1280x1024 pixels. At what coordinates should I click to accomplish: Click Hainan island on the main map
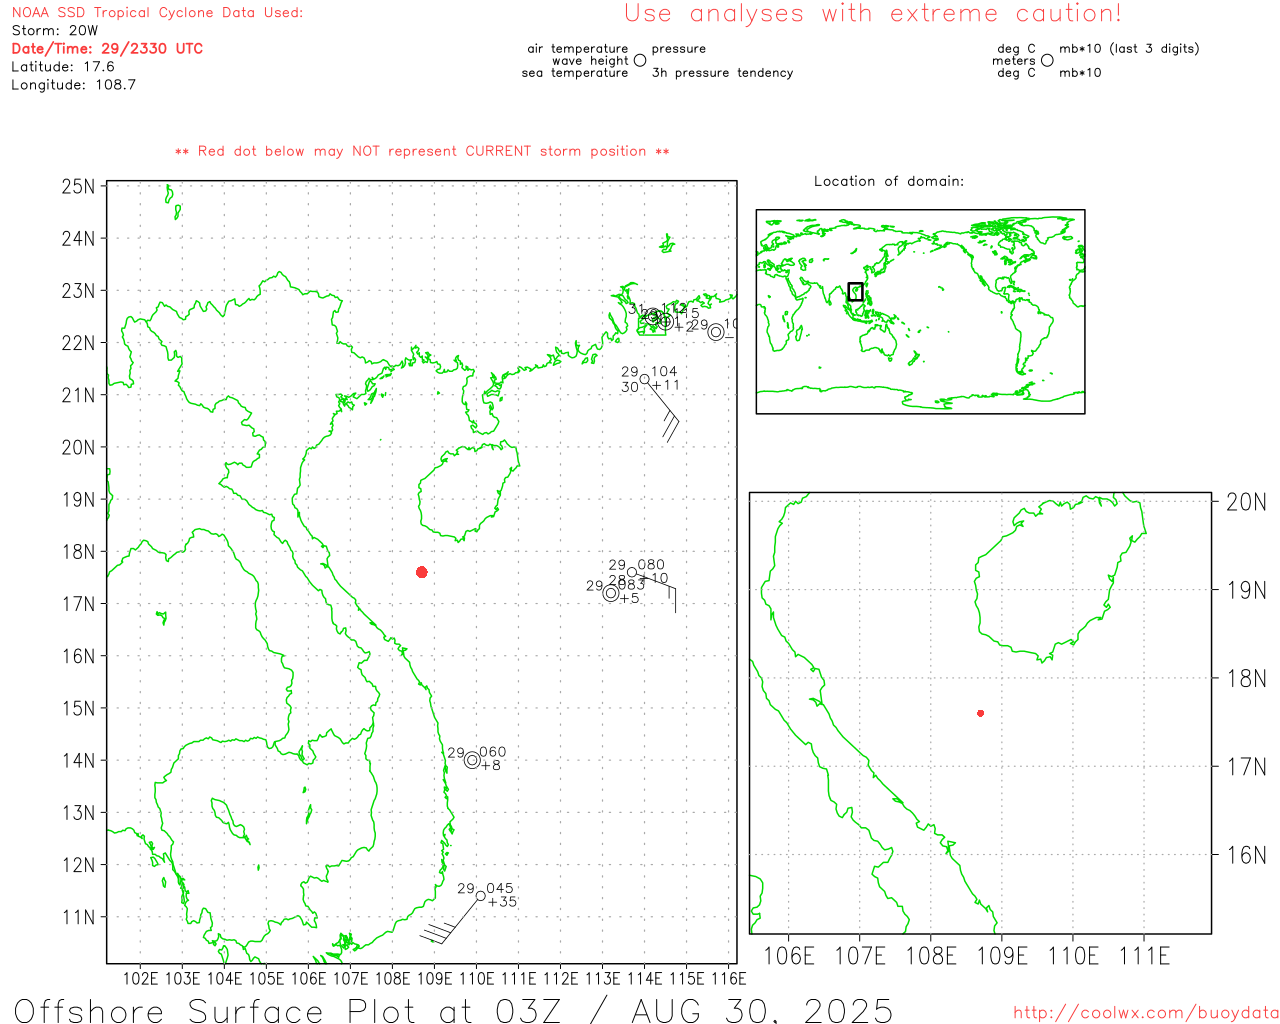(468, 492)
